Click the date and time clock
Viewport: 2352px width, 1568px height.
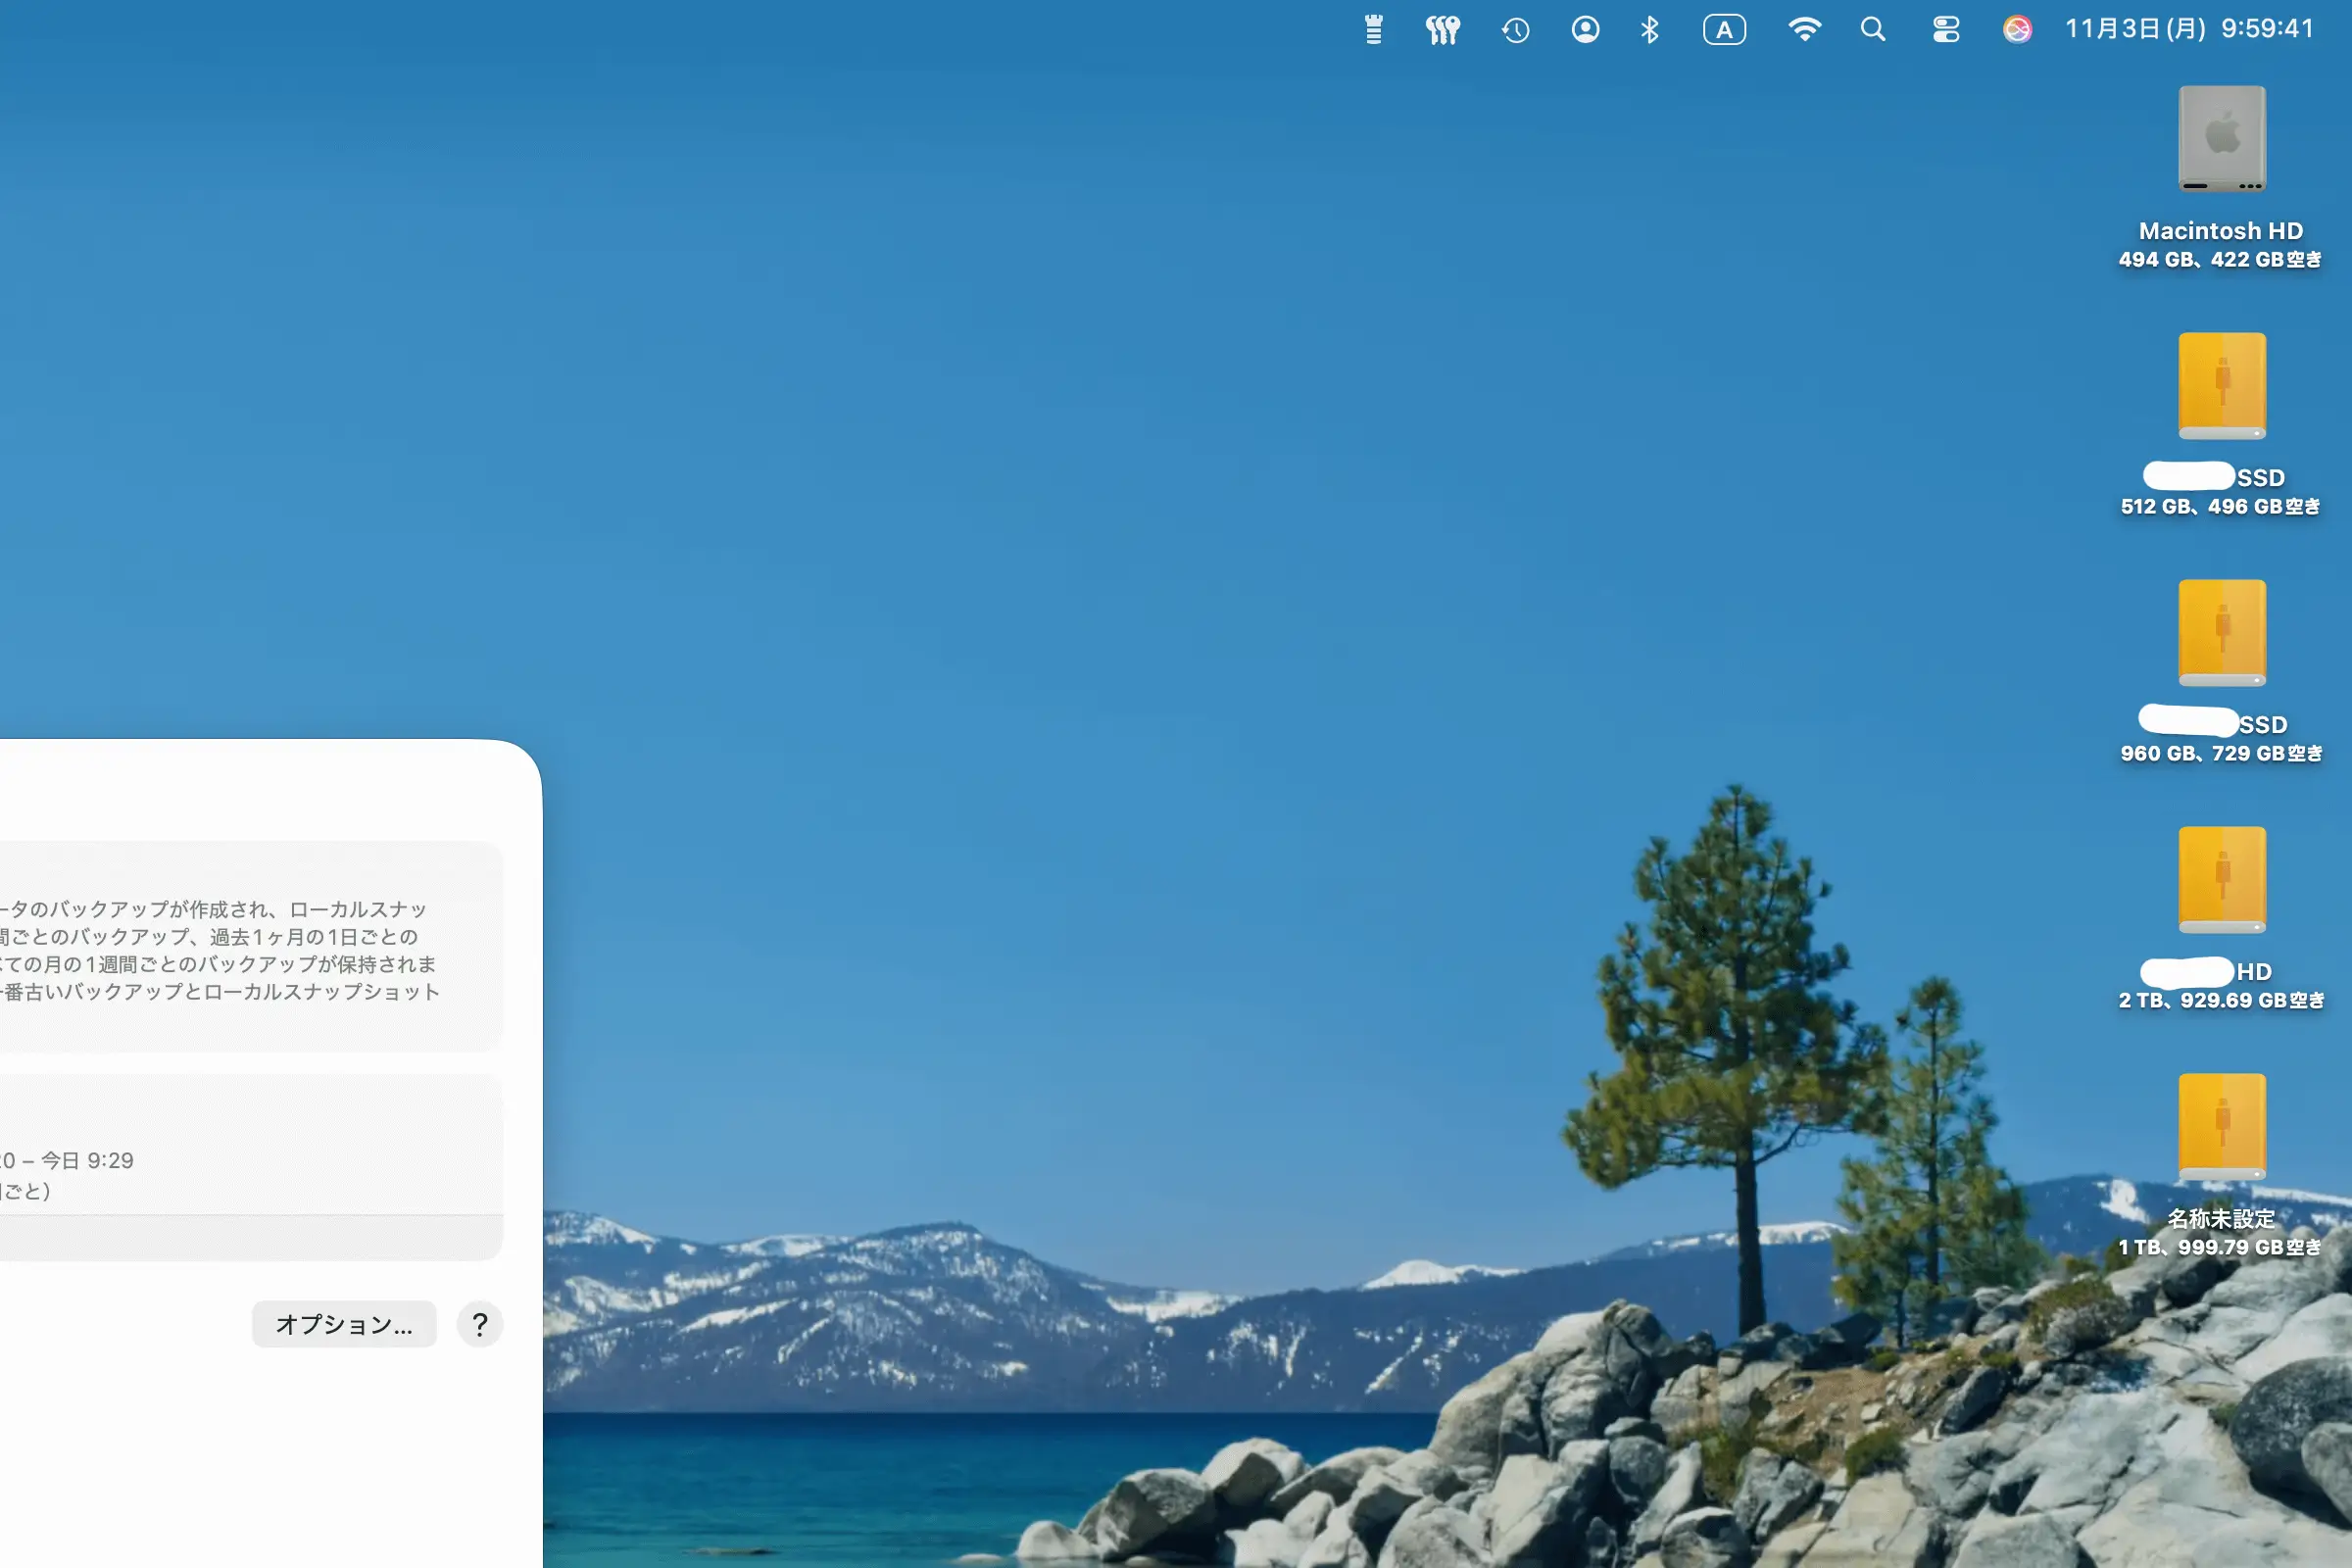2189,29
